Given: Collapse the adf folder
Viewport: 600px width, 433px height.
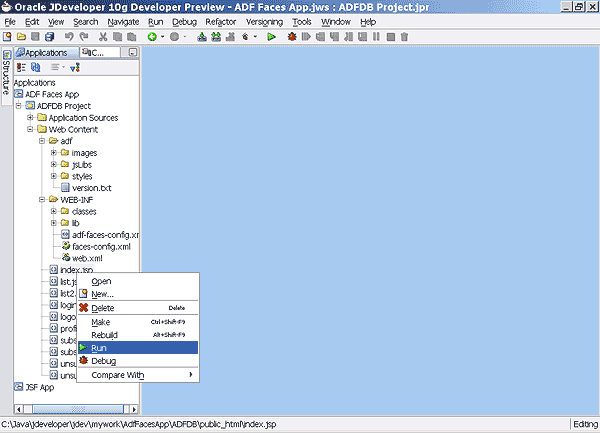Looking at the screenshot, I should (42, 141).
